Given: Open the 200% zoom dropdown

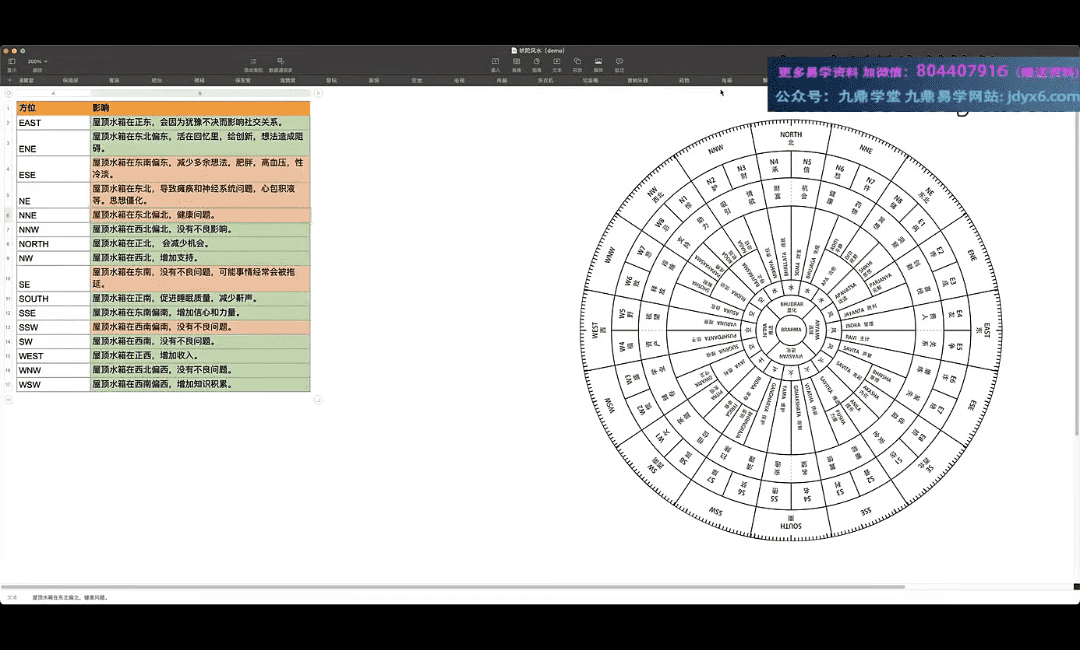Looking at the screenshot, I should click(37, 62).
